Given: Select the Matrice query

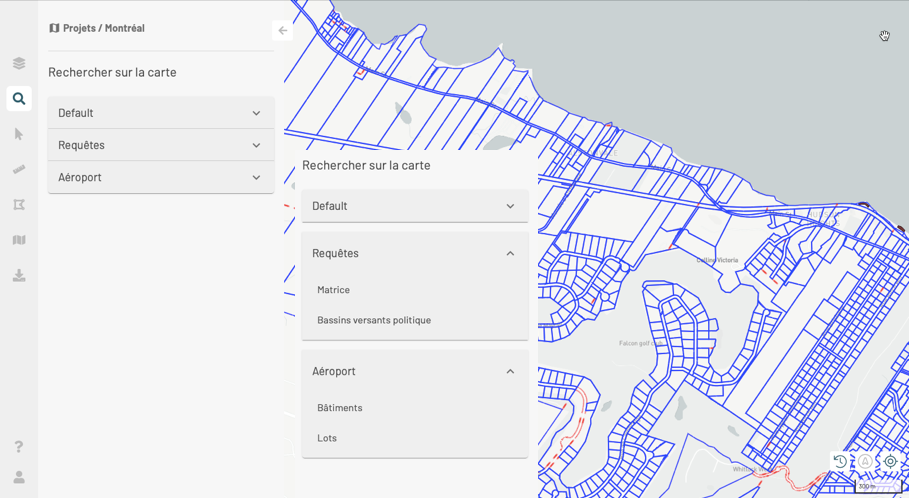Looking at the screenshot, I should click(x=334, y=290).
